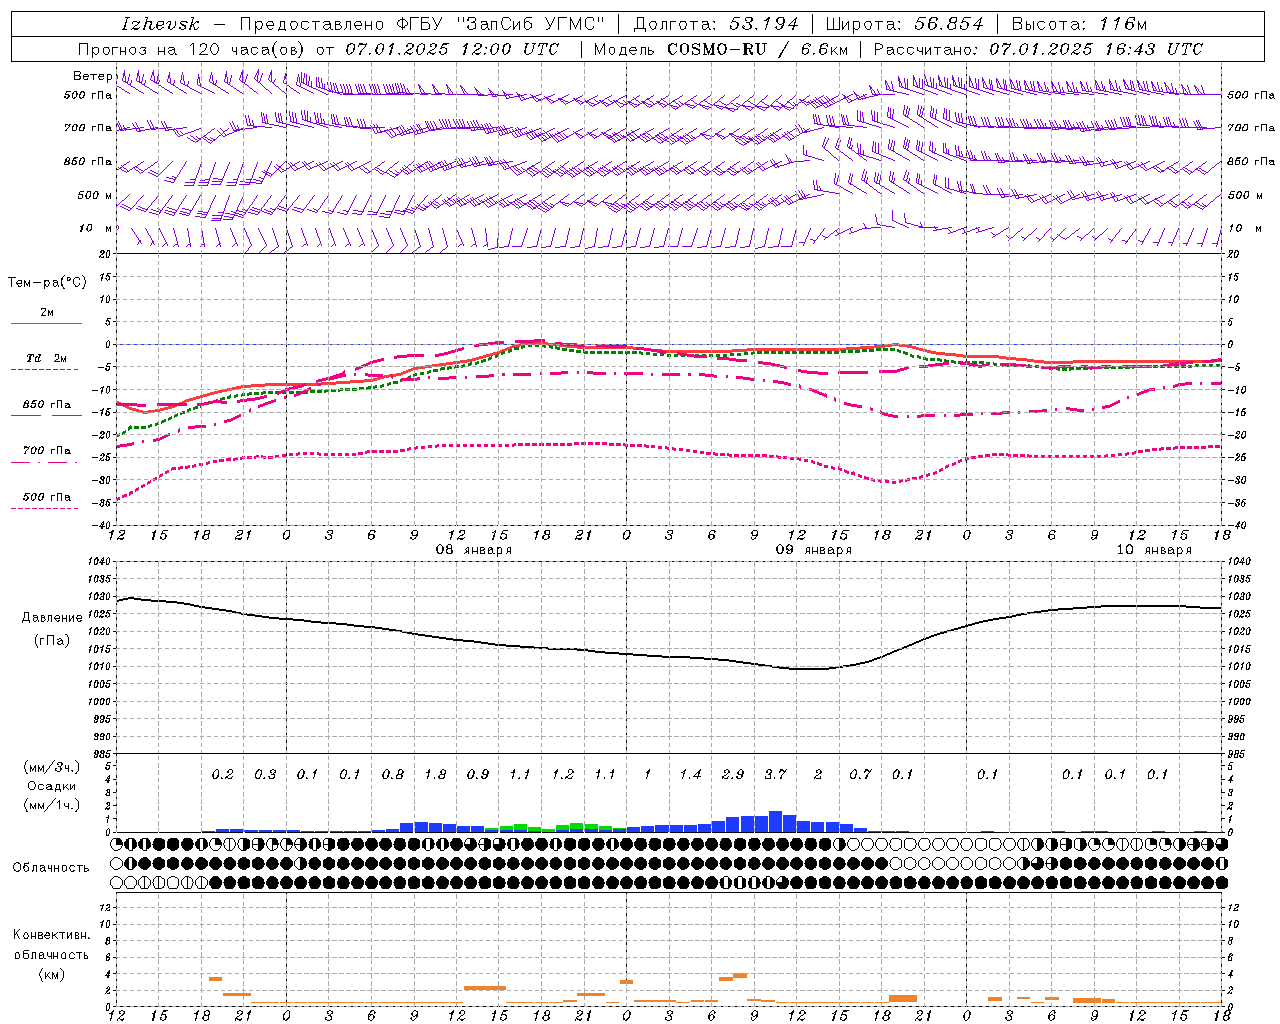
Task: Click the longitude value 'Долгота: 53.194'
Action: click(x=716, y=24)
